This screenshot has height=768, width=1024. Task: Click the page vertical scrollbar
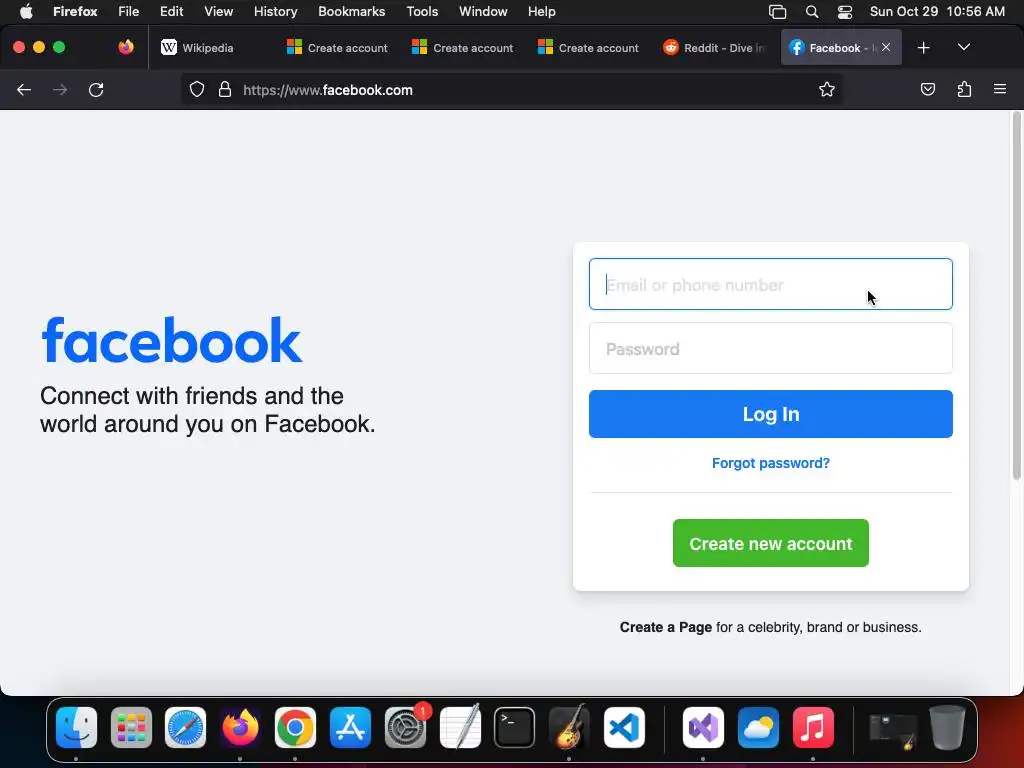(x=1016, y=297)
